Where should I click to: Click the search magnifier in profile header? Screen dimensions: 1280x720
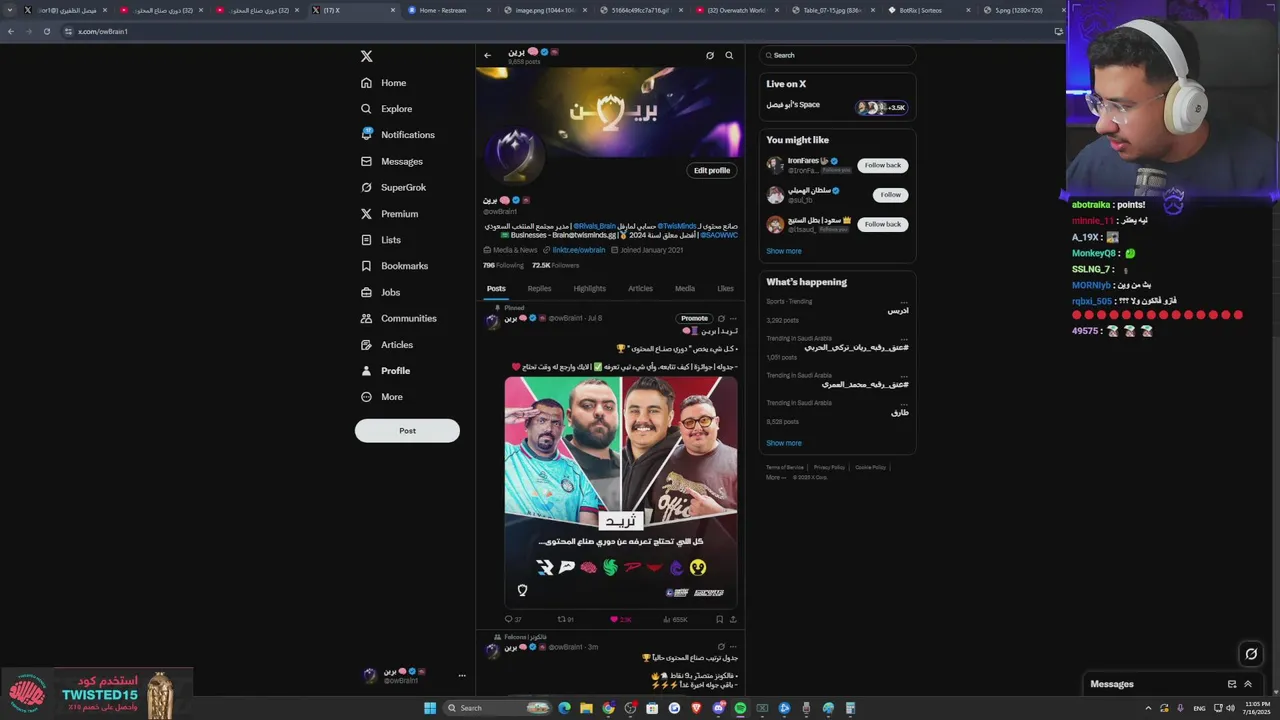pyautogui.click(x=729, y=56)
